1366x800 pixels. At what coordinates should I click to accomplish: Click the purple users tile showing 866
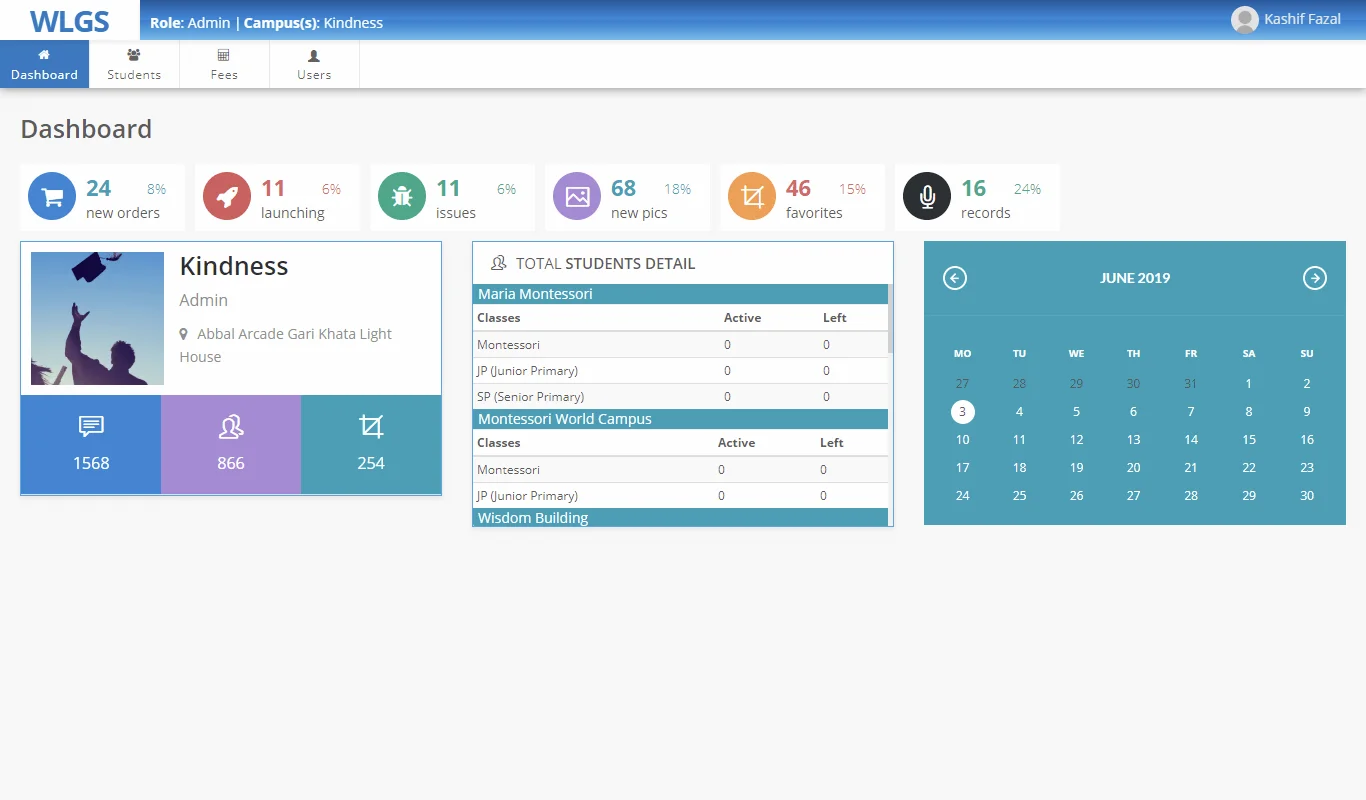[231, 444]
